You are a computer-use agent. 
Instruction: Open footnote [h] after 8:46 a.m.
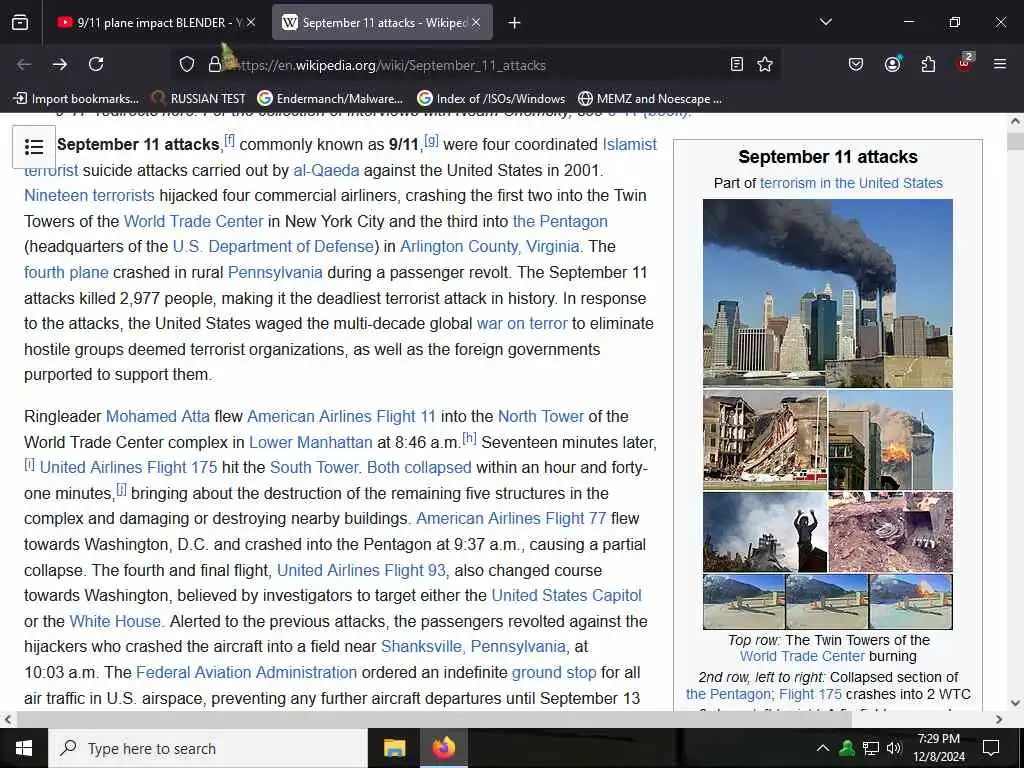click(469, 438)
